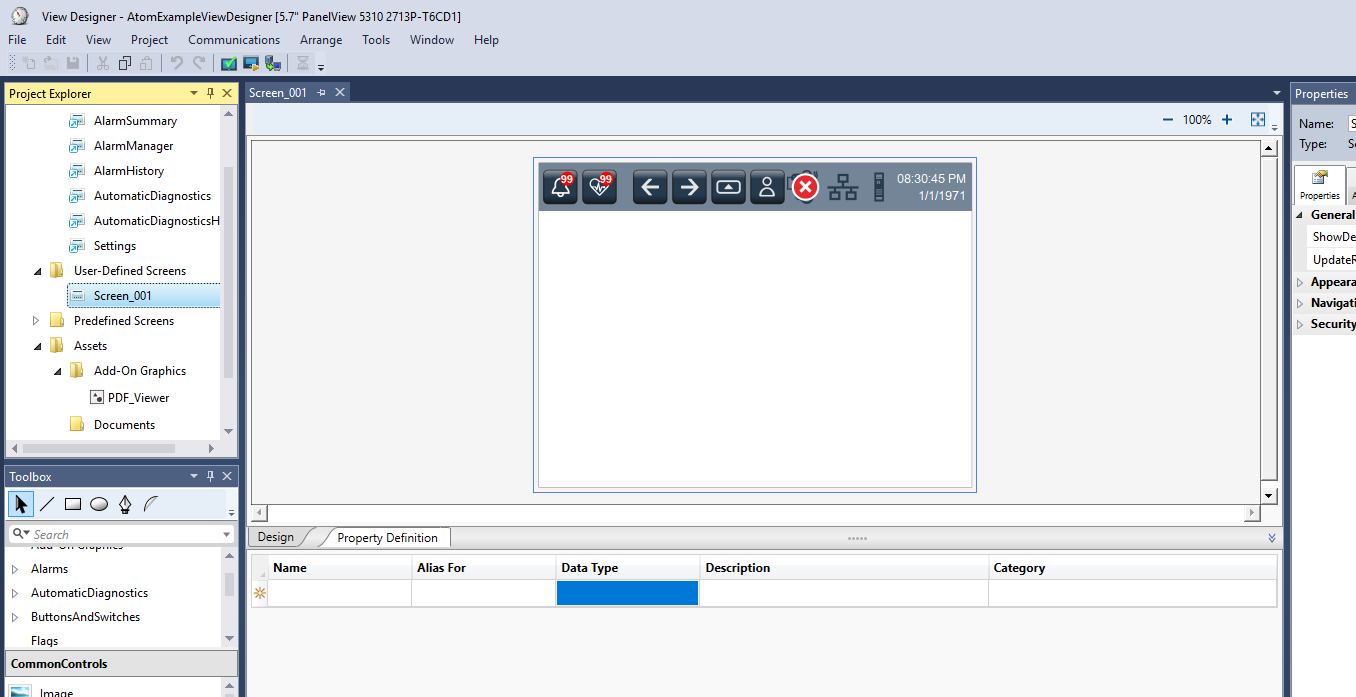
Task: Select the Ellipse tool in the Toolbox
Action: click(x=98, y=503)
